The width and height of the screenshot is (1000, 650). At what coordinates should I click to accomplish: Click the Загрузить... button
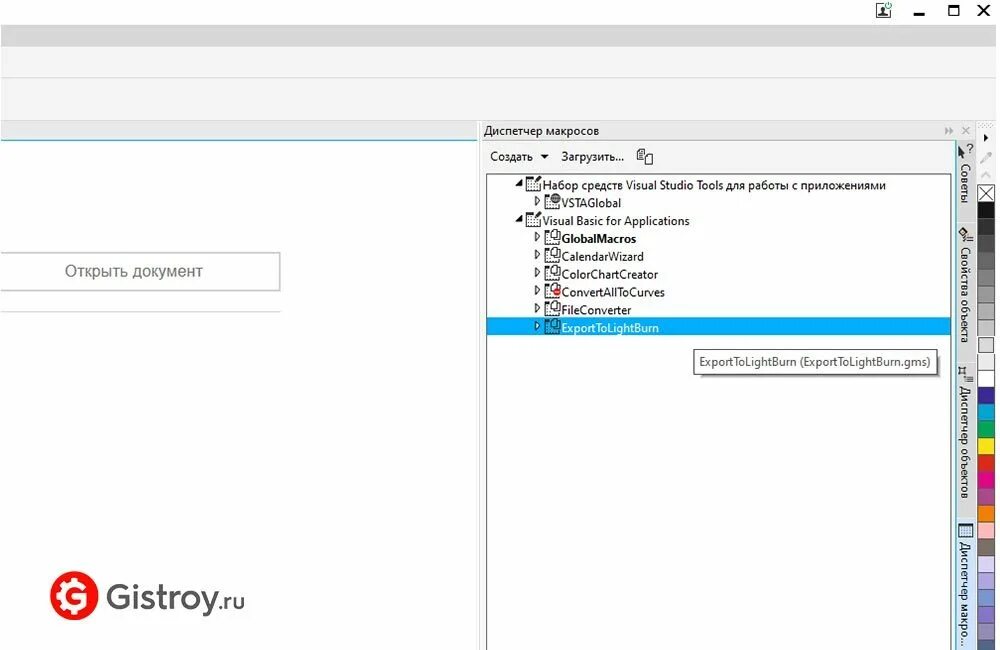point(592,157)
